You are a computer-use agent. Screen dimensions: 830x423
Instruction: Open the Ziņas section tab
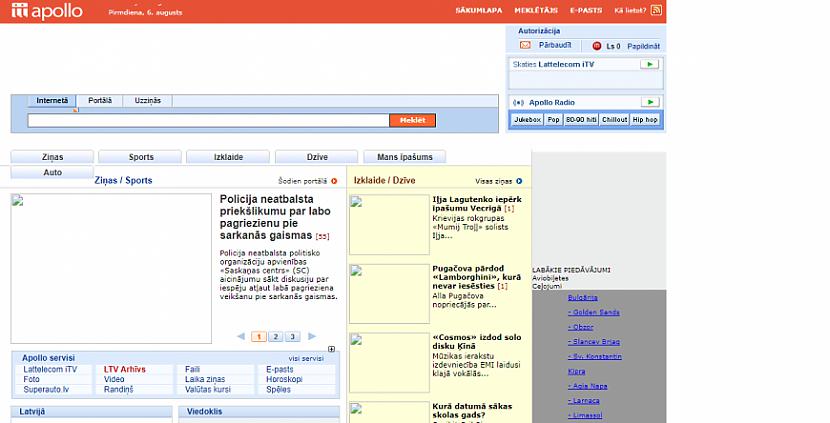pyautogui.click(x=52, y=157)
